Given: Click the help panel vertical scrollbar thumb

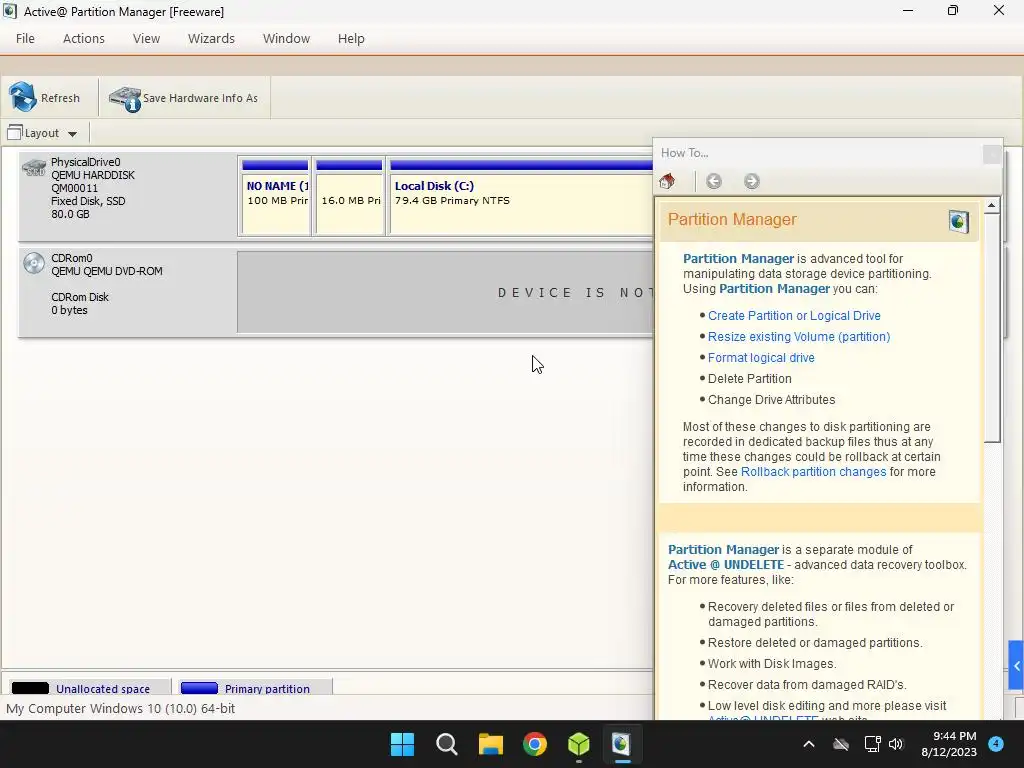Looking at the screenshot, I should tap(991, 328).
